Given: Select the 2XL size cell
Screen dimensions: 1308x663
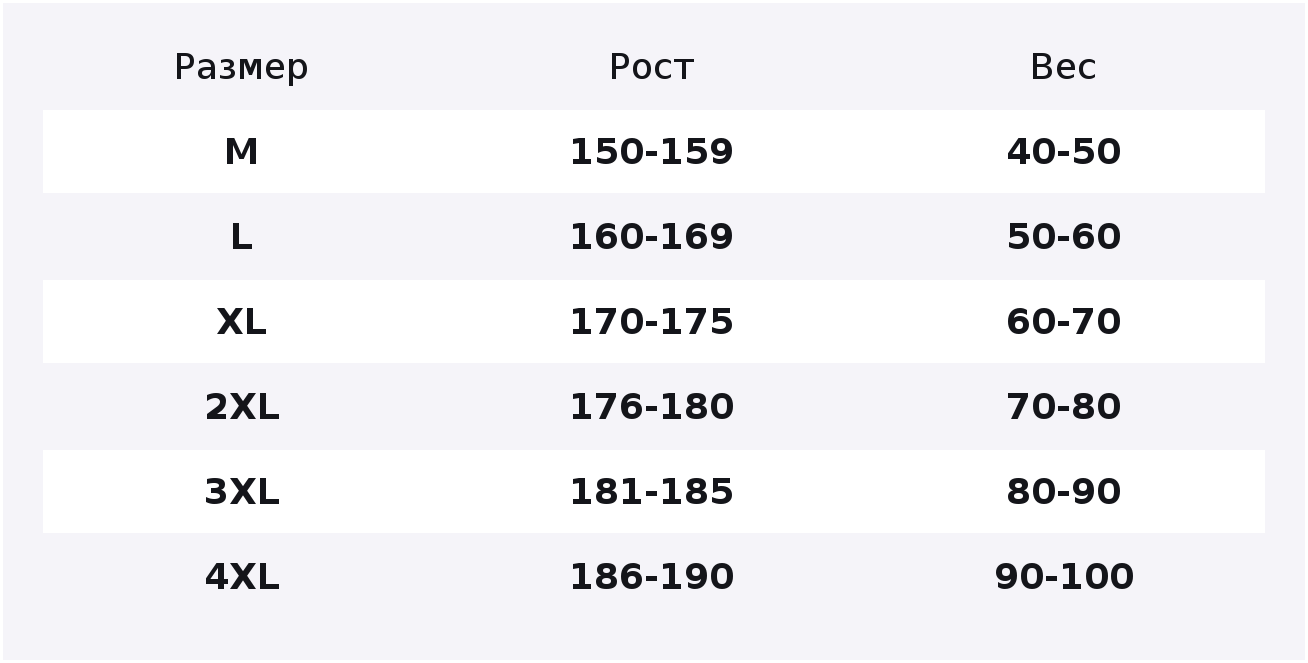Looking at the screenshot, I should point(241,407).
